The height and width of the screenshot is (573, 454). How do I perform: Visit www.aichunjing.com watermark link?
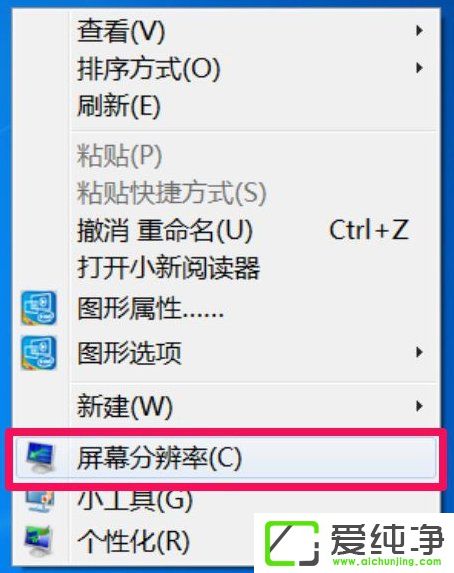(x=387, y=561)
